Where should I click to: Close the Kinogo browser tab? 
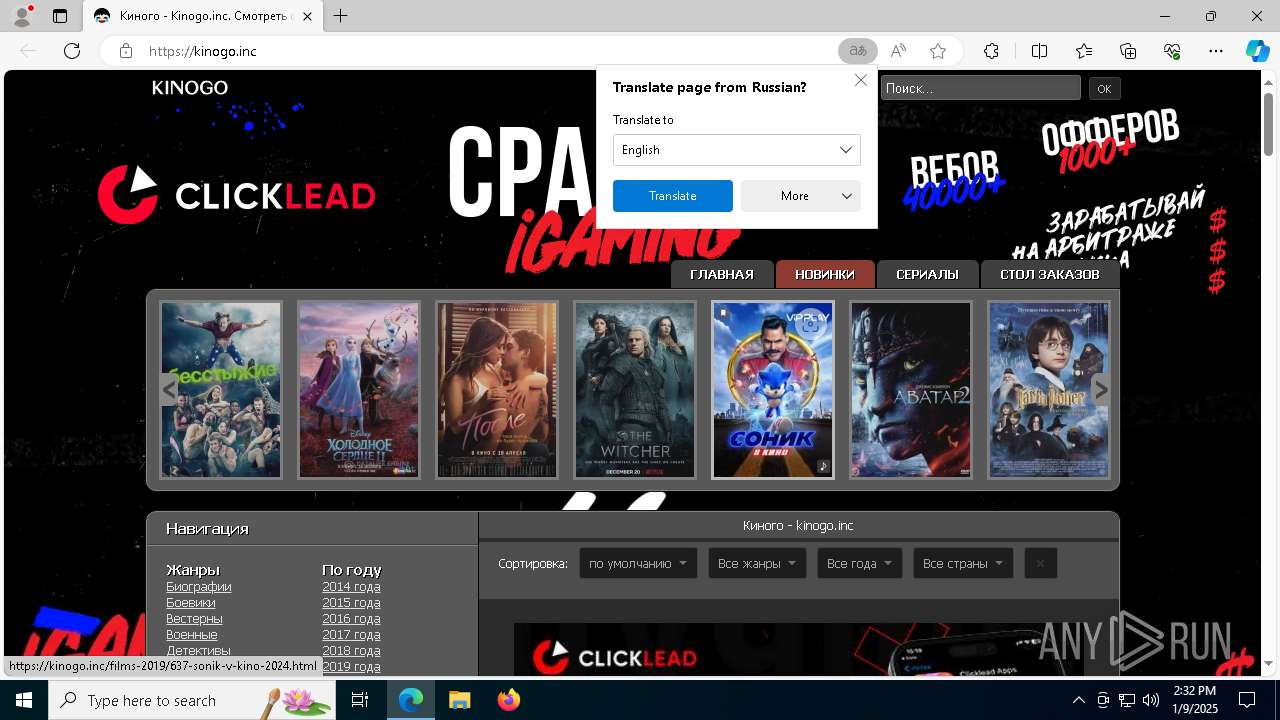pos(308,16)
